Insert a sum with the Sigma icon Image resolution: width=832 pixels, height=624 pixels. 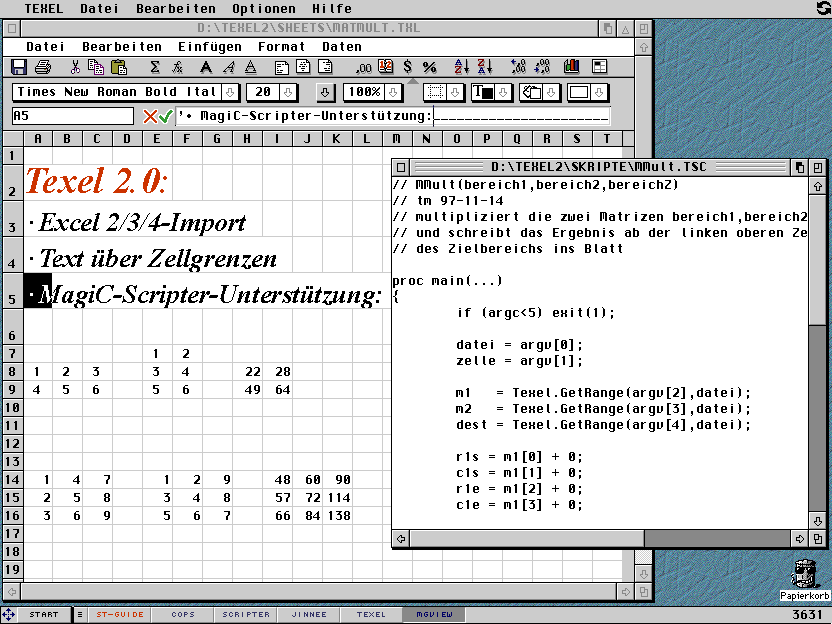tap(154, 67)
